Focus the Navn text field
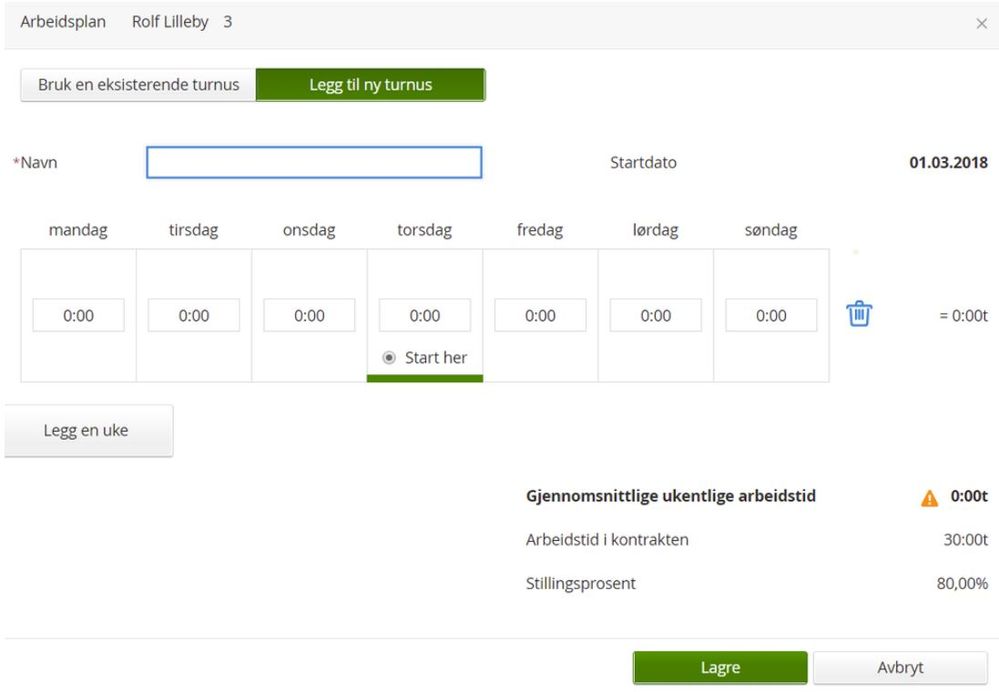Image resolution: width=999 pixels, height=692 pixels. click(314, 163)
